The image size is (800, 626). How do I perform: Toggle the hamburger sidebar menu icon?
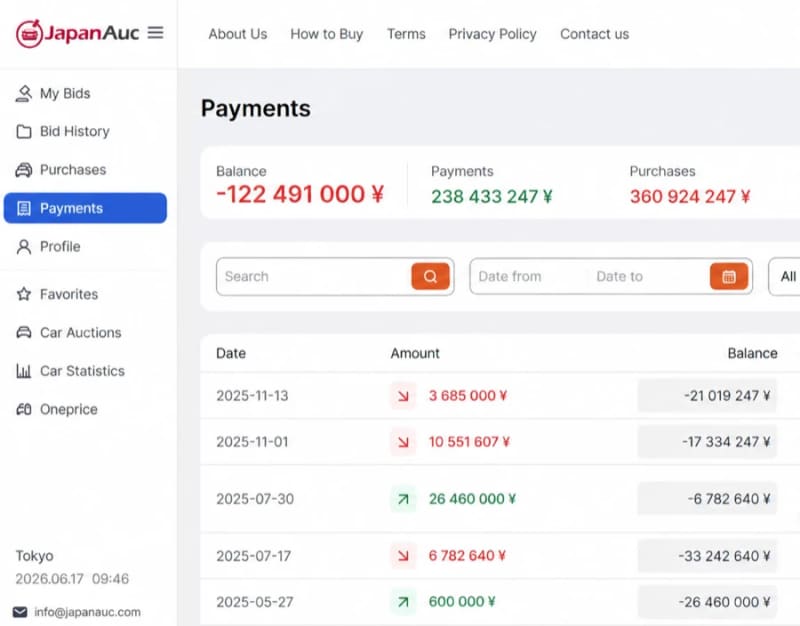156,33
